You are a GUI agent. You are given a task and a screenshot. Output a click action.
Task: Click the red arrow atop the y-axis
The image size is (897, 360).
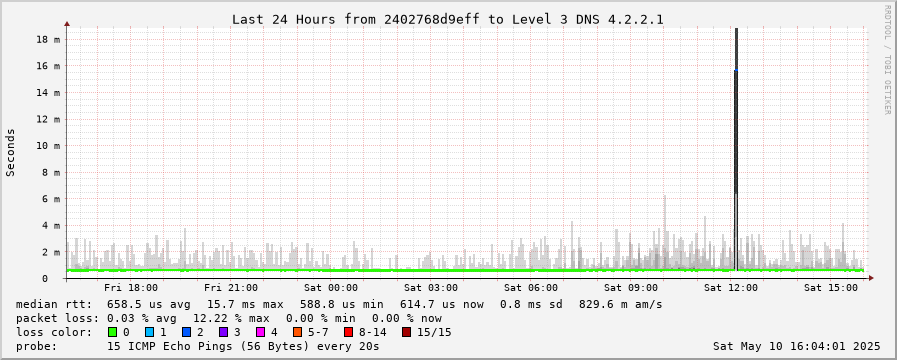click(67, 24)
